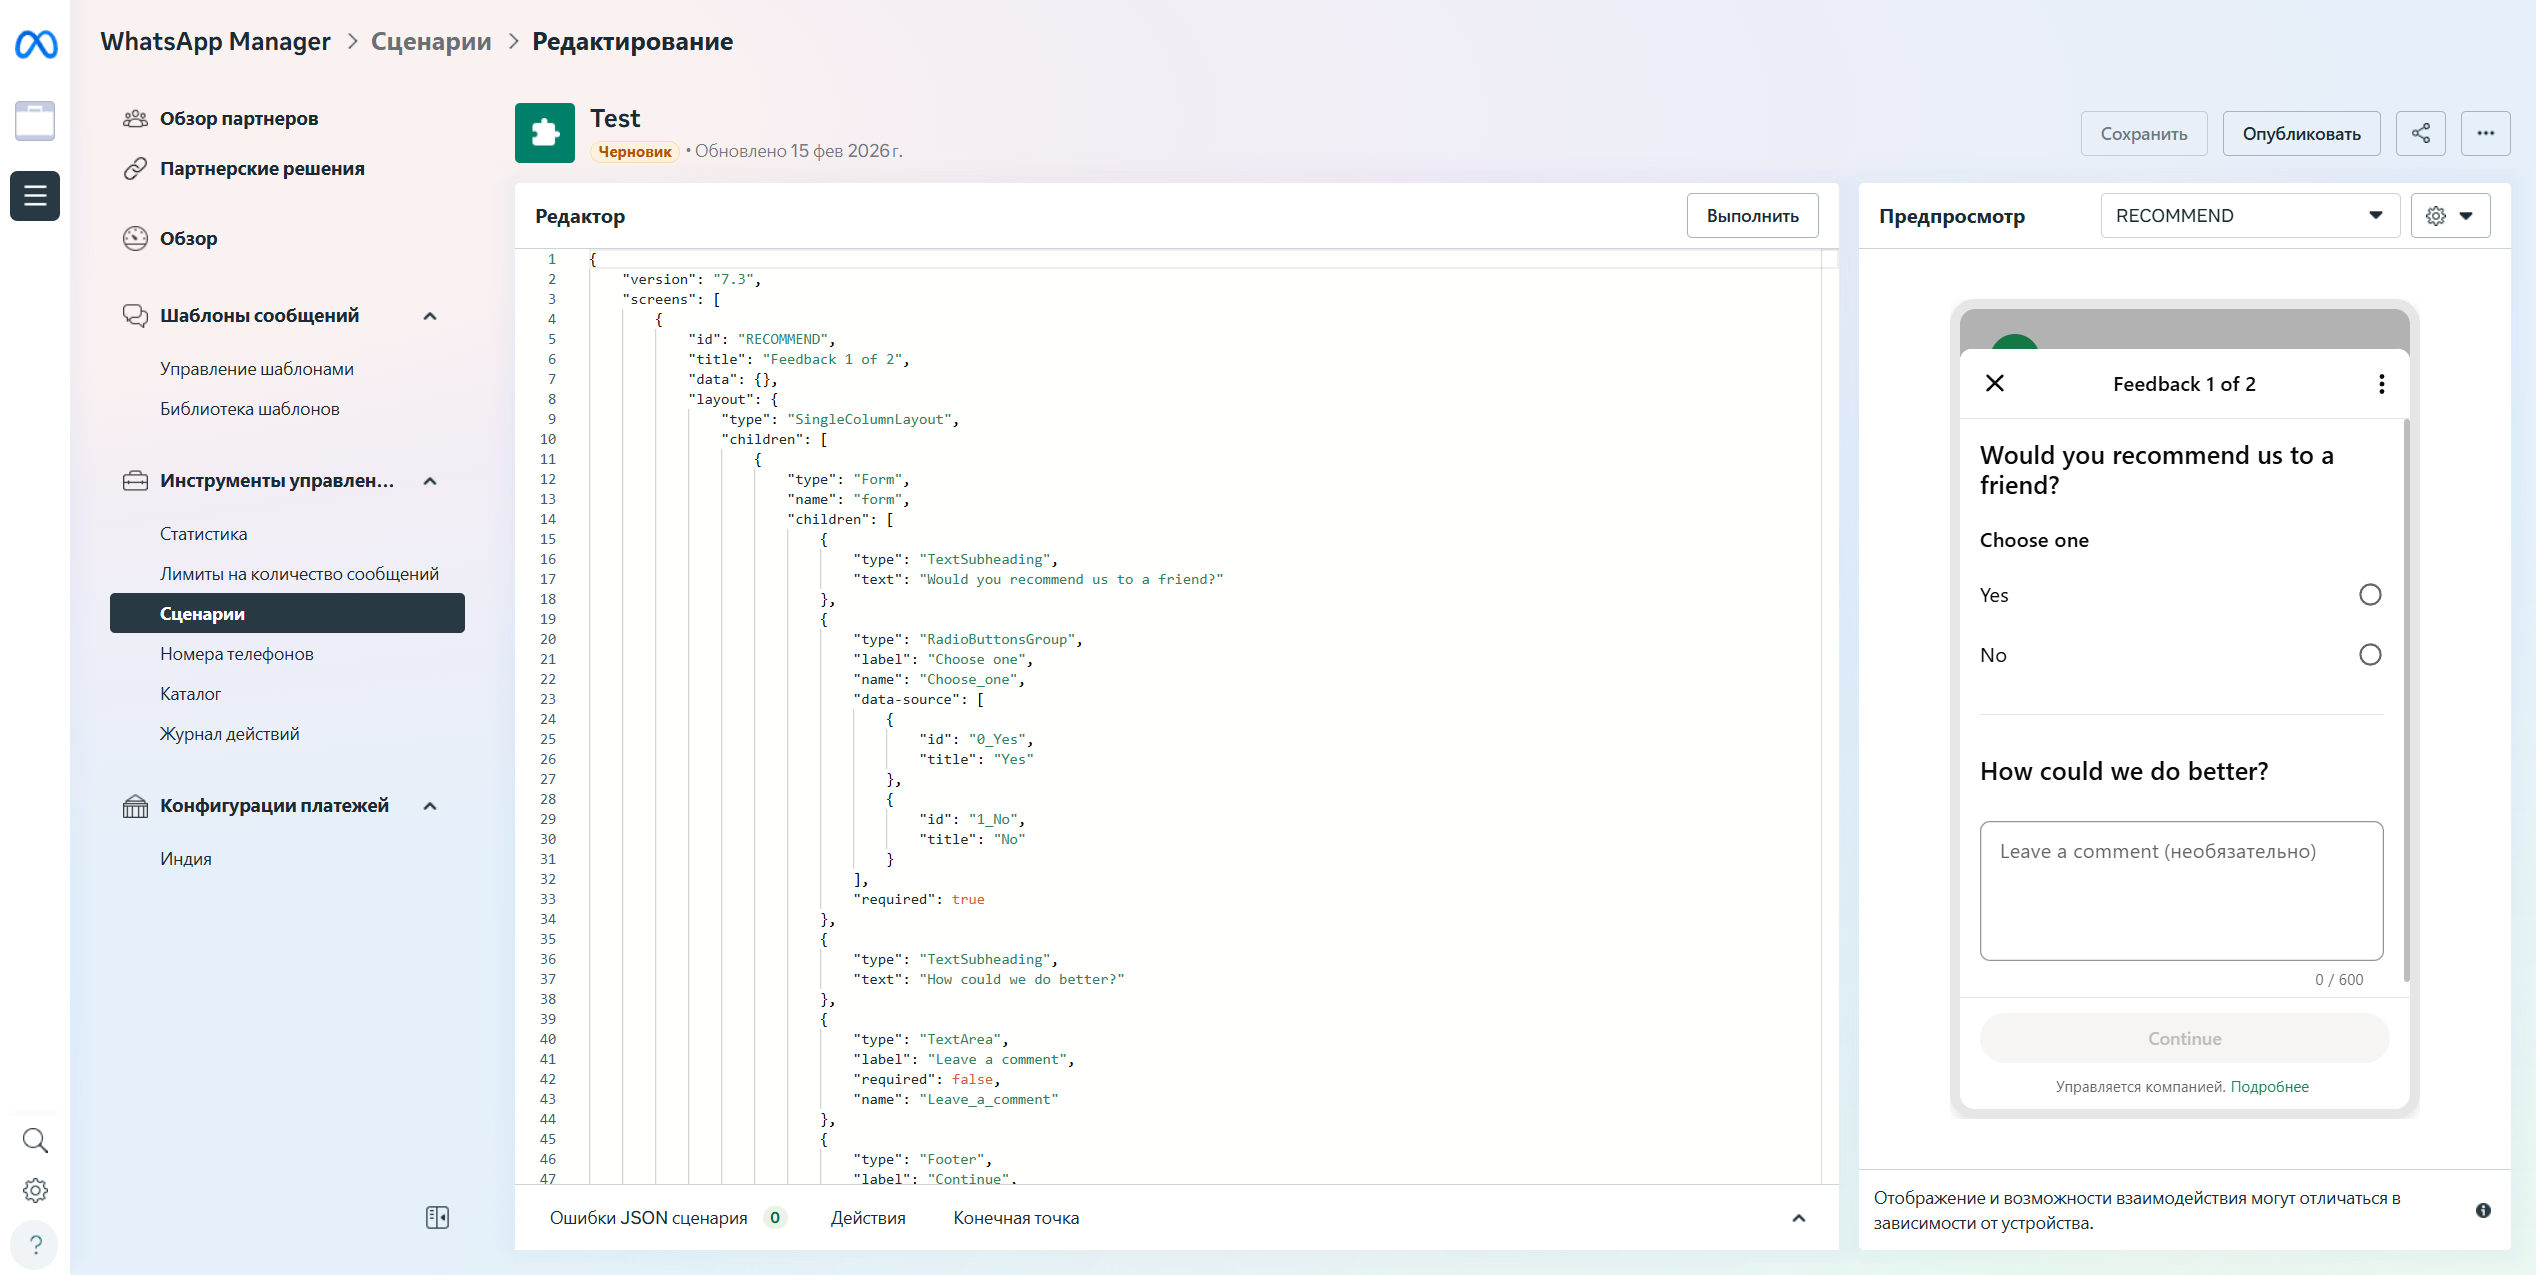Viewport: 2536px width, 1275px height.
Task: Select the No radio button
Action: [x=2369, y=655]
